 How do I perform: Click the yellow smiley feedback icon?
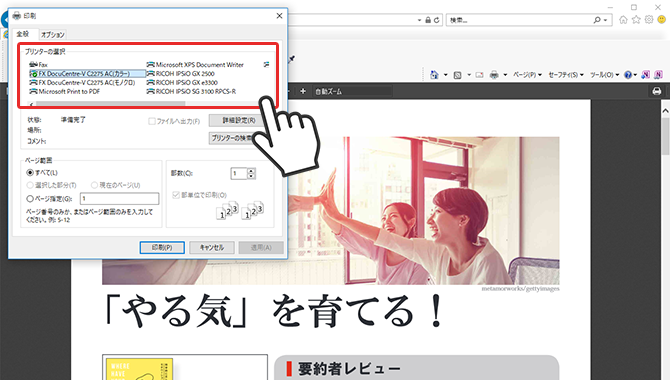click(x=662, y=20)
